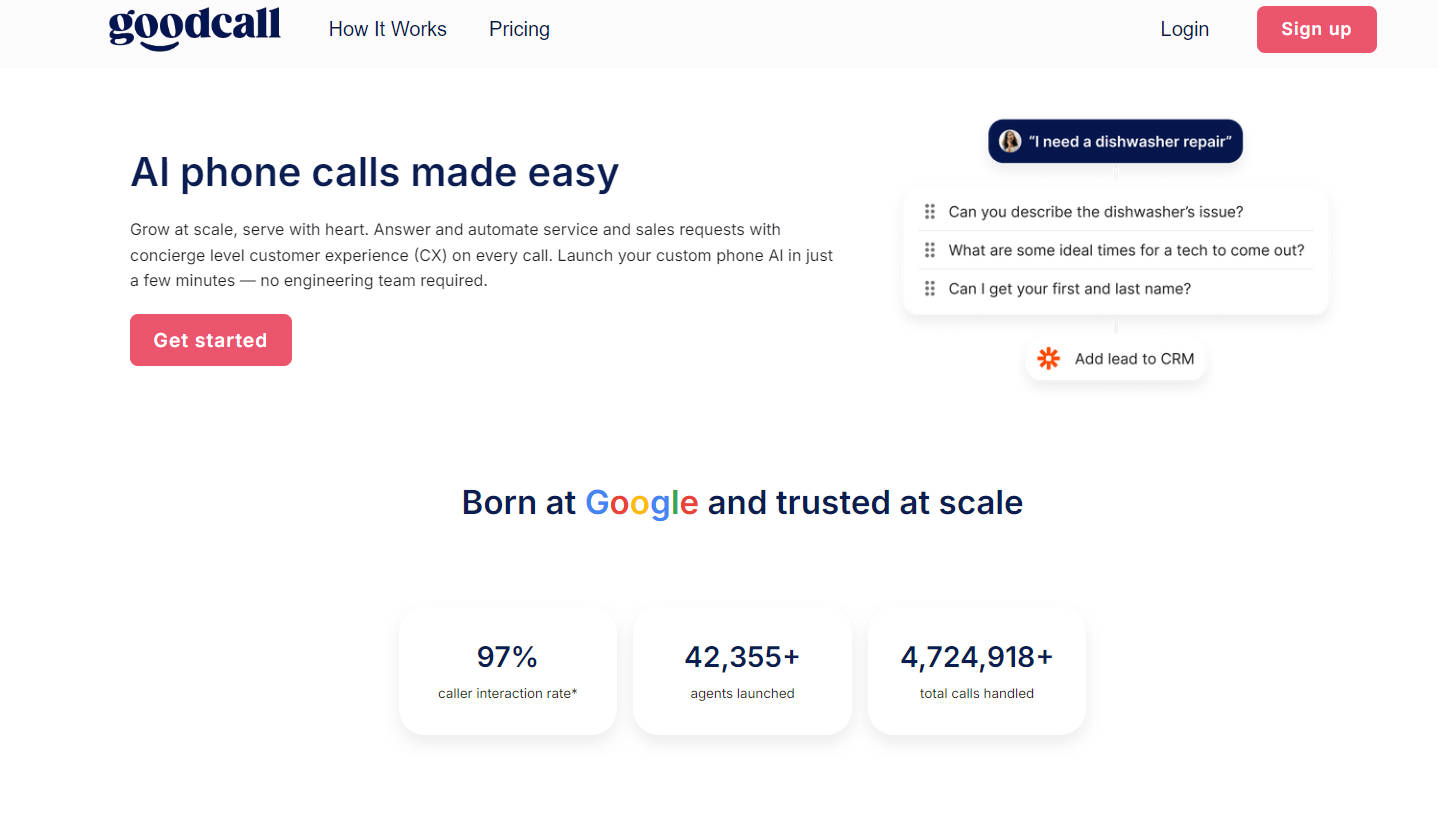Click the orange Zapier asterisk icon
The image size is (1438, 828).
click(1048, 358)
